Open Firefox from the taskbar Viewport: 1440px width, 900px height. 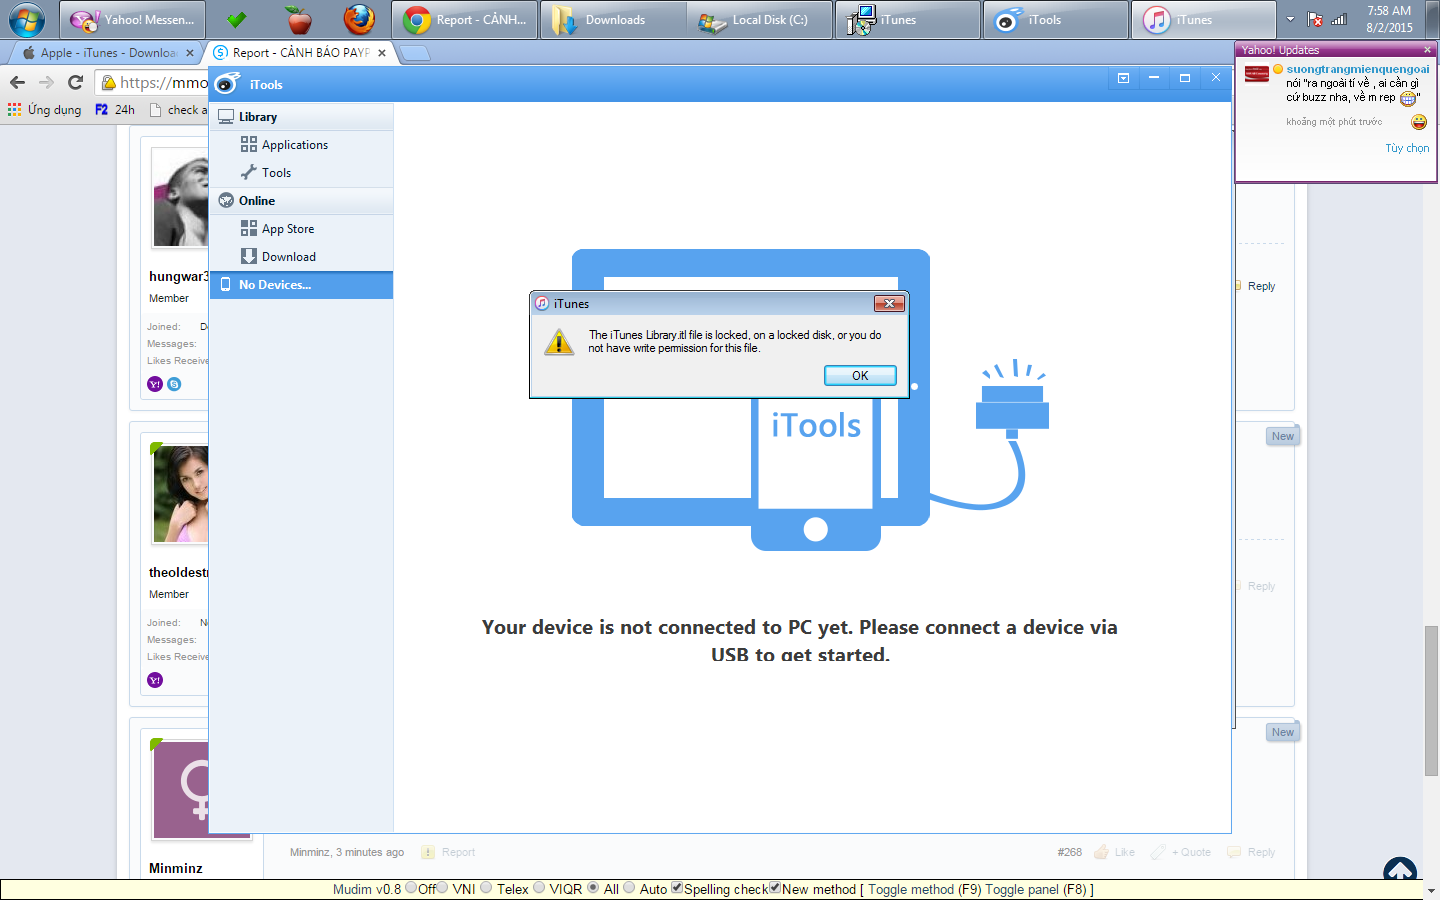coord(359,20)
